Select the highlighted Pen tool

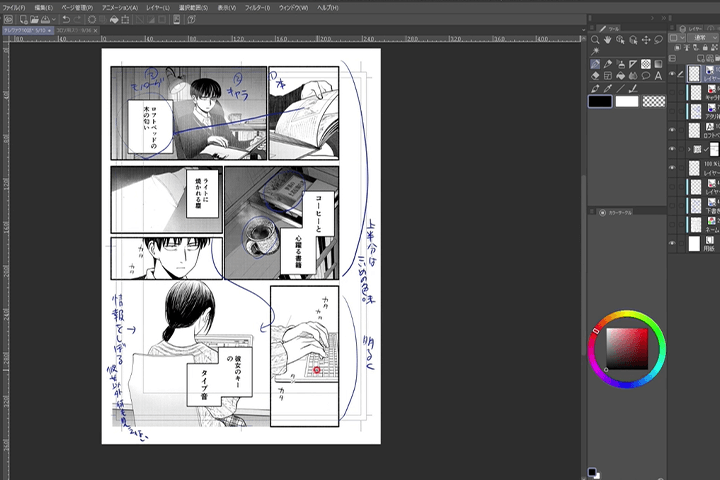[x=595, y=64]
